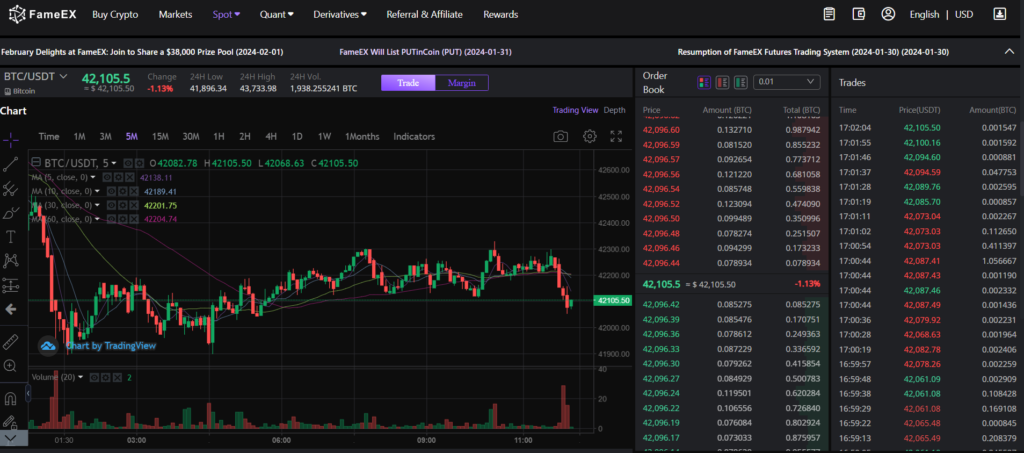This screenshot has width=1024, height=453.
Task: Open the wallet icon in header
Action: [859, 14]
